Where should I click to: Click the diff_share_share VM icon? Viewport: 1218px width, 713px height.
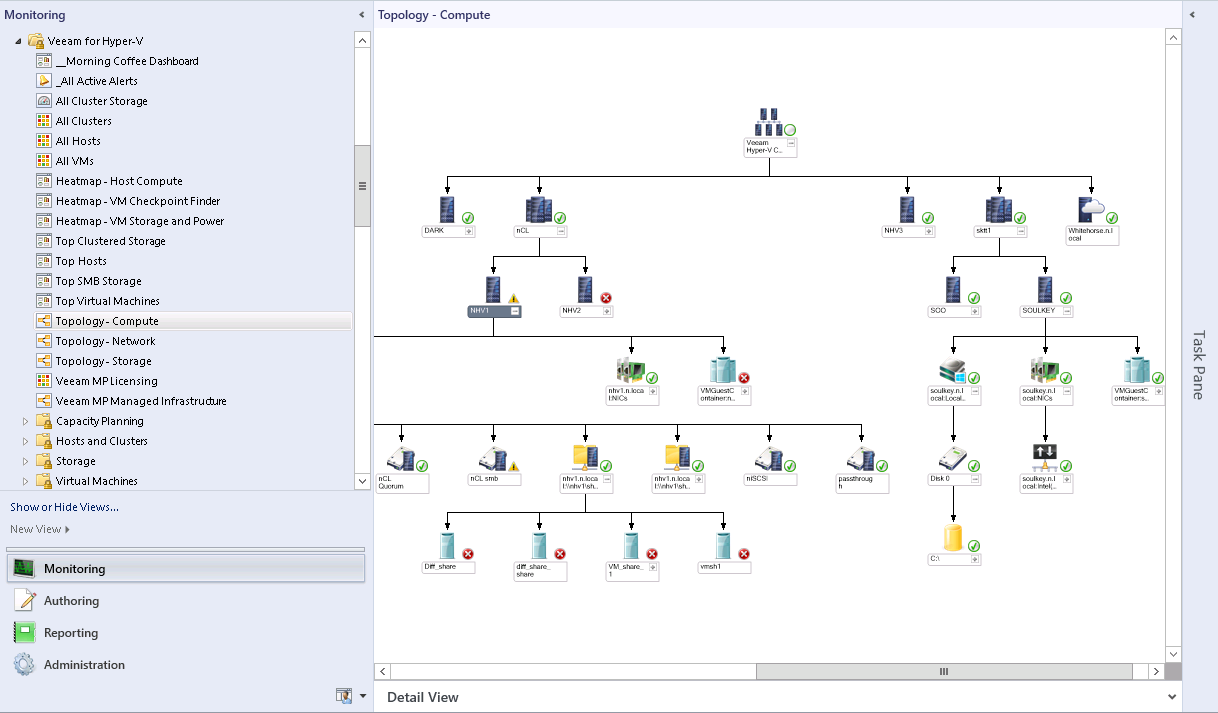coord(539,546)
